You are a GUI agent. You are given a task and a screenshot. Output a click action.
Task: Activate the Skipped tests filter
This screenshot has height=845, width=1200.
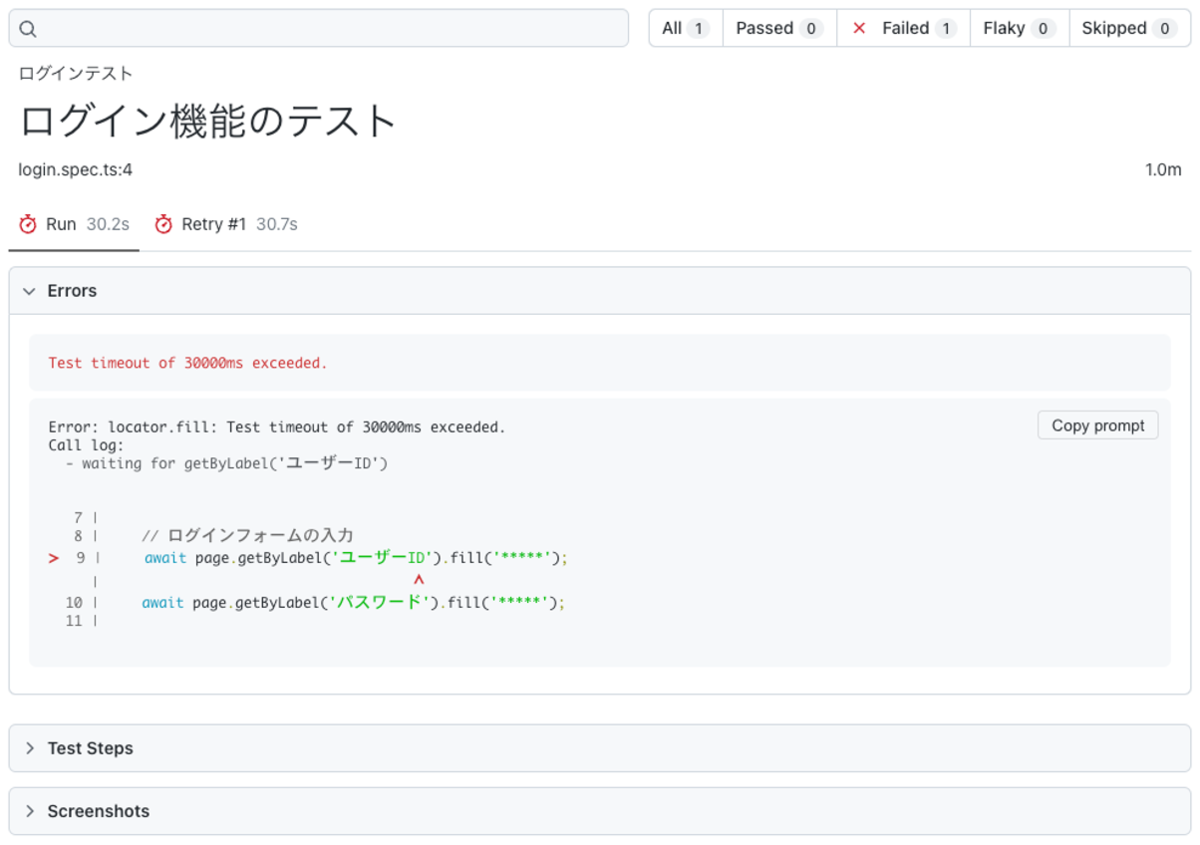click(1125, 28)
